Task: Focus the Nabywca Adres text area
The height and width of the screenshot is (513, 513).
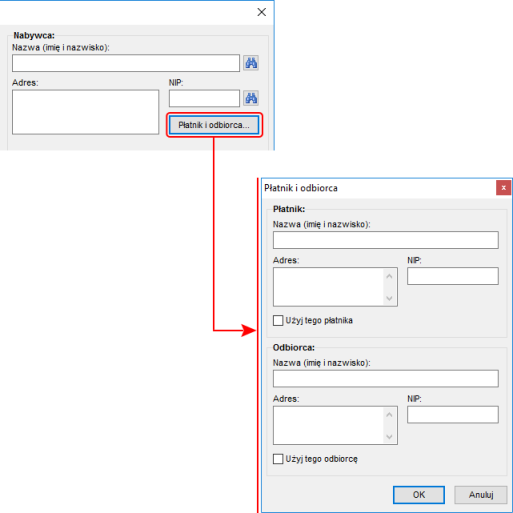Action: pyautogui.click(x=85, y=112)
